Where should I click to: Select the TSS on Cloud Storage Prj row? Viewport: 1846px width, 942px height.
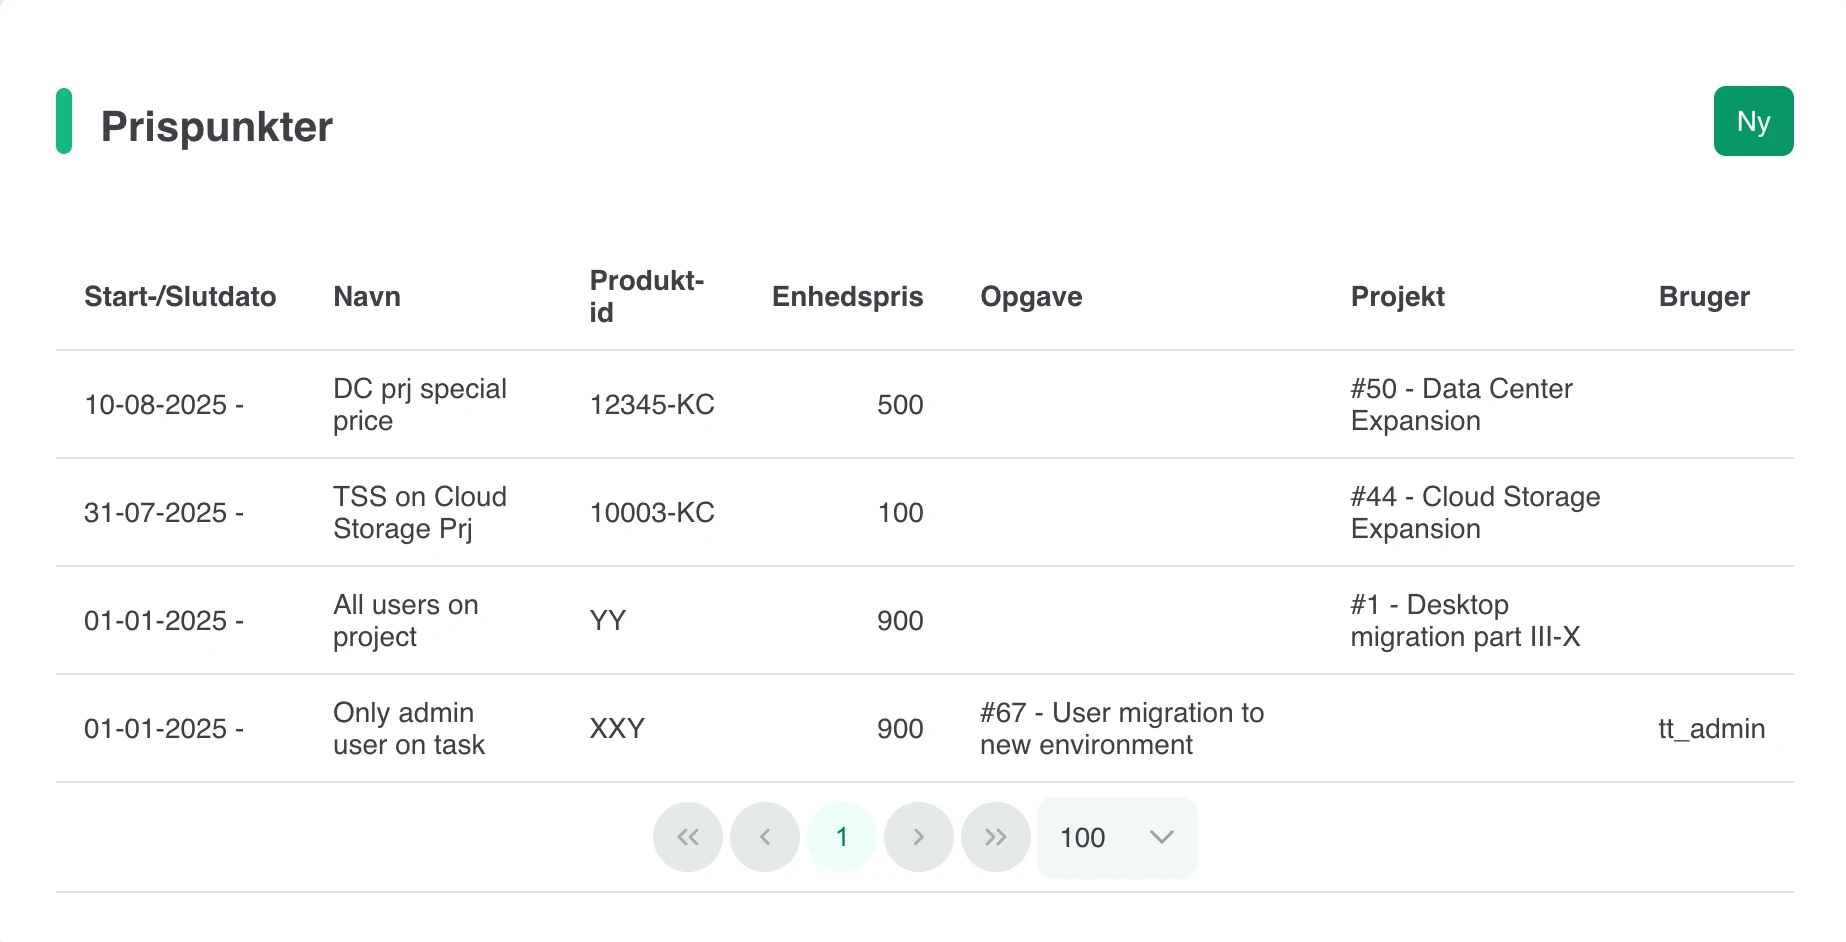point(420,513)
